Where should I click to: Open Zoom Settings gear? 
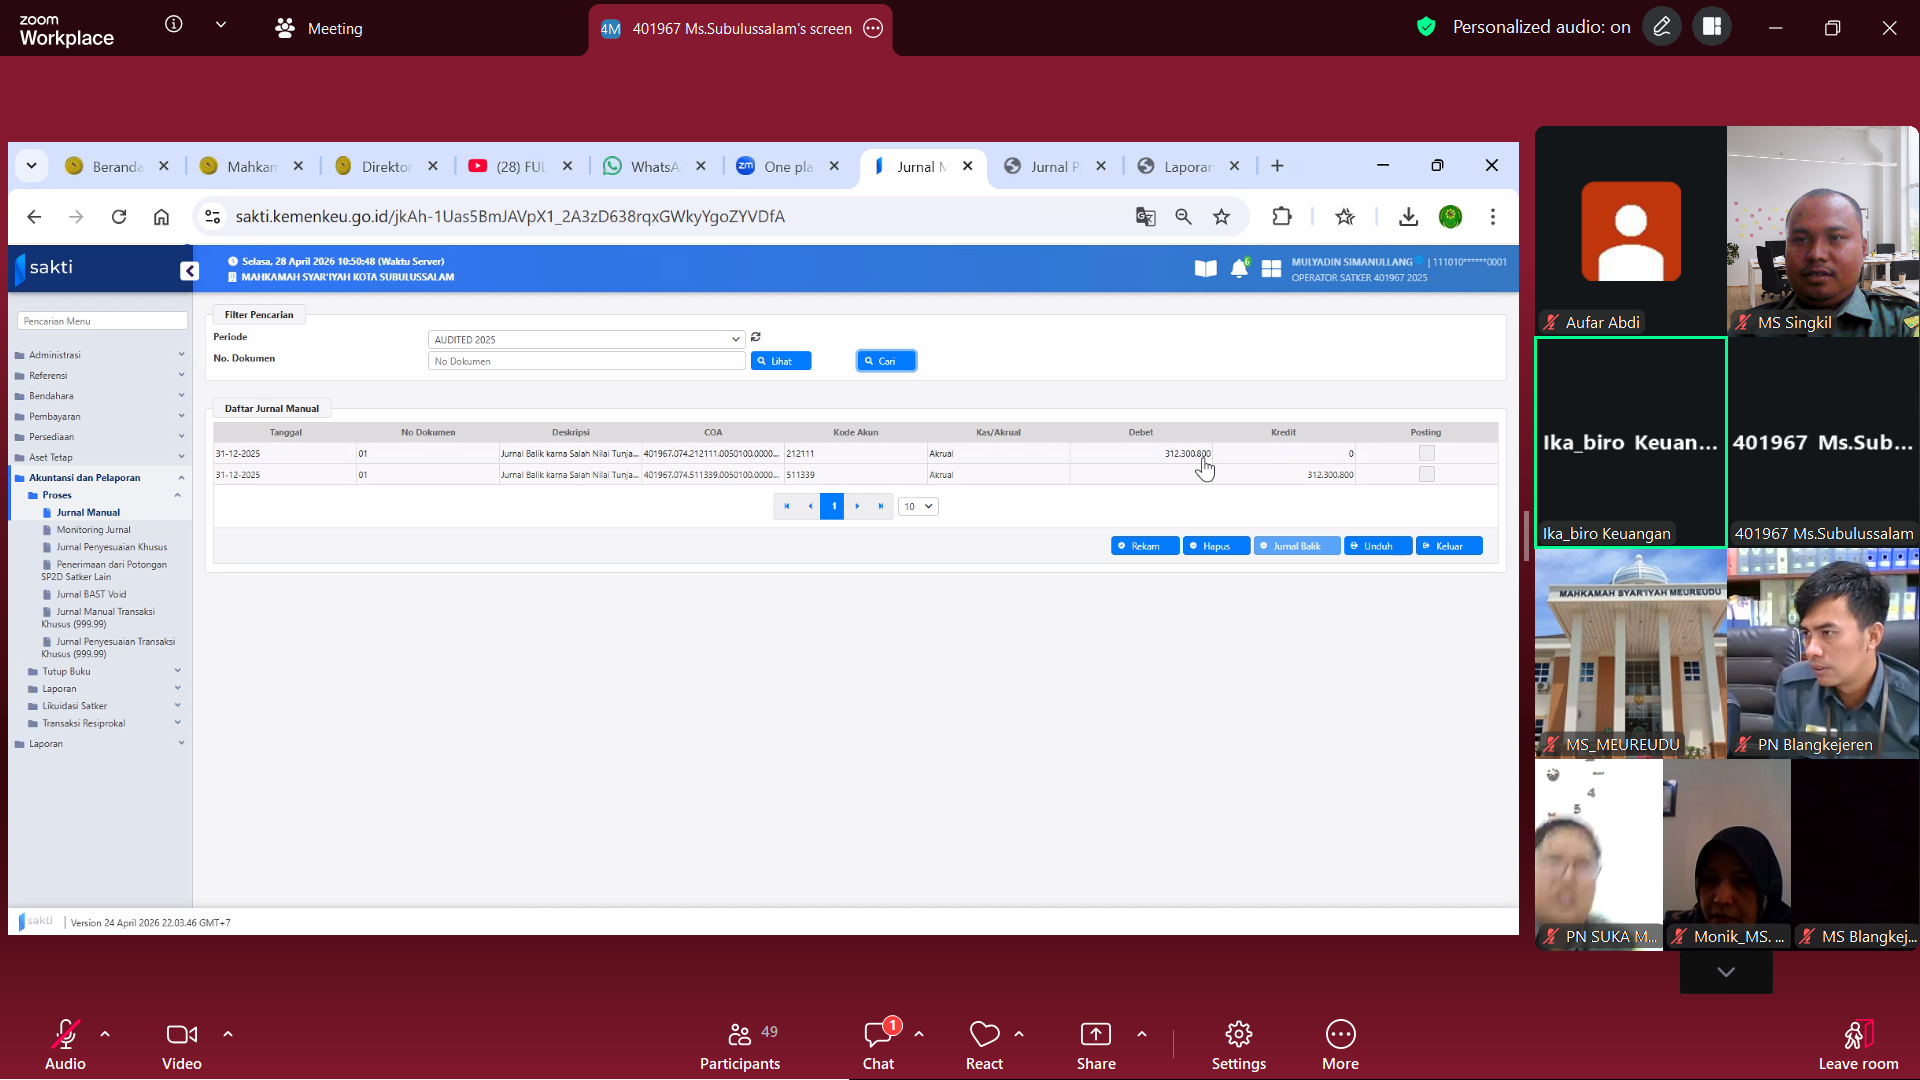click(1238, 1044)
